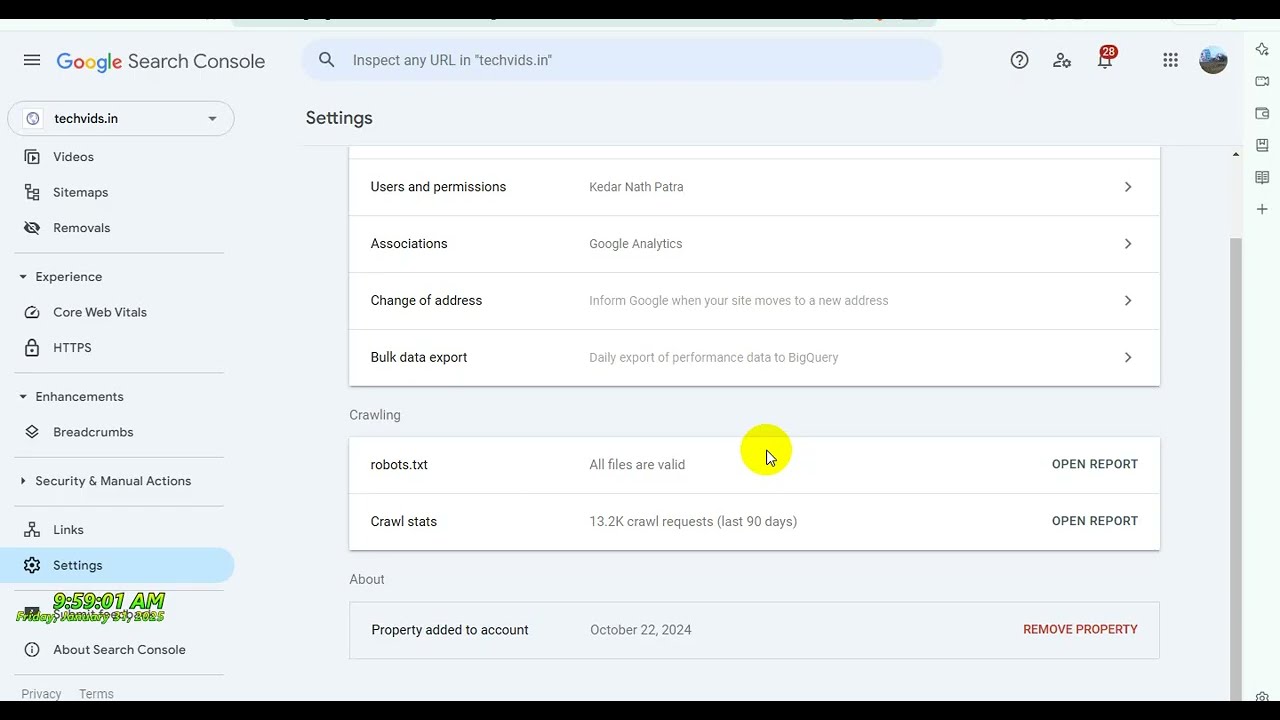Open the hamburger main menu
Image resolution: width=1280 pixels, height=720 pixels.
32,60
